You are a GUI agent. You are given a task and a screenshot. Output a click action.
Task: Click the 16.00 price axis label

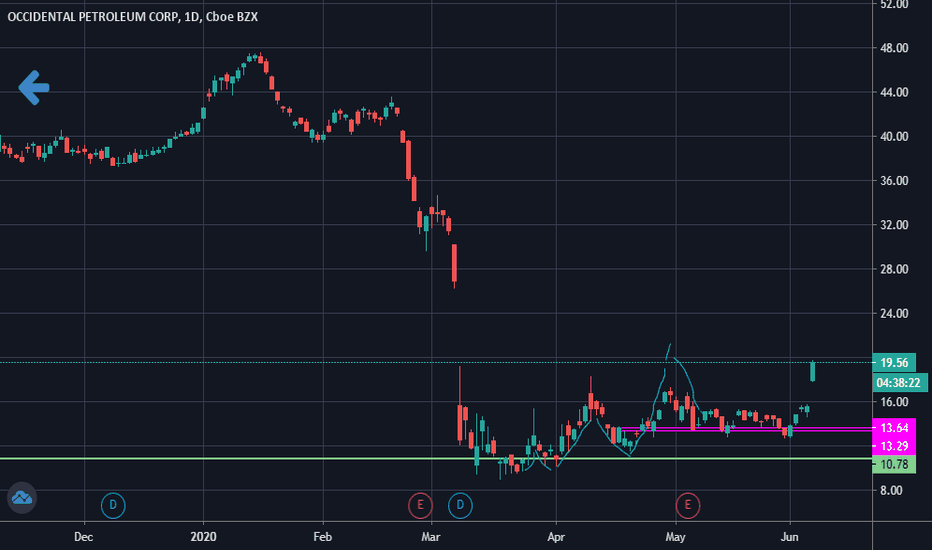[x=894, y=402]
